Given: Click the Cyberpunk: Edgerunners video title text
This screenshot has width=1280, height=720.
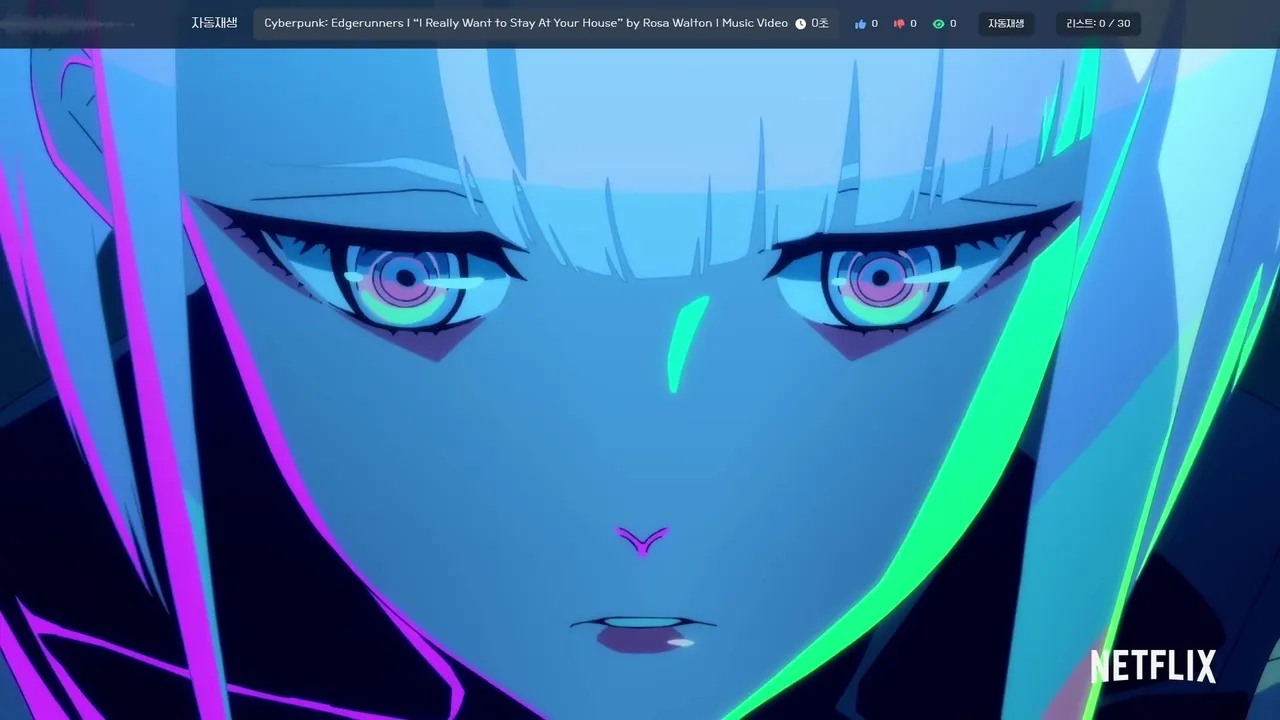Looking at the screenshot, I should (x=526, y=23).
